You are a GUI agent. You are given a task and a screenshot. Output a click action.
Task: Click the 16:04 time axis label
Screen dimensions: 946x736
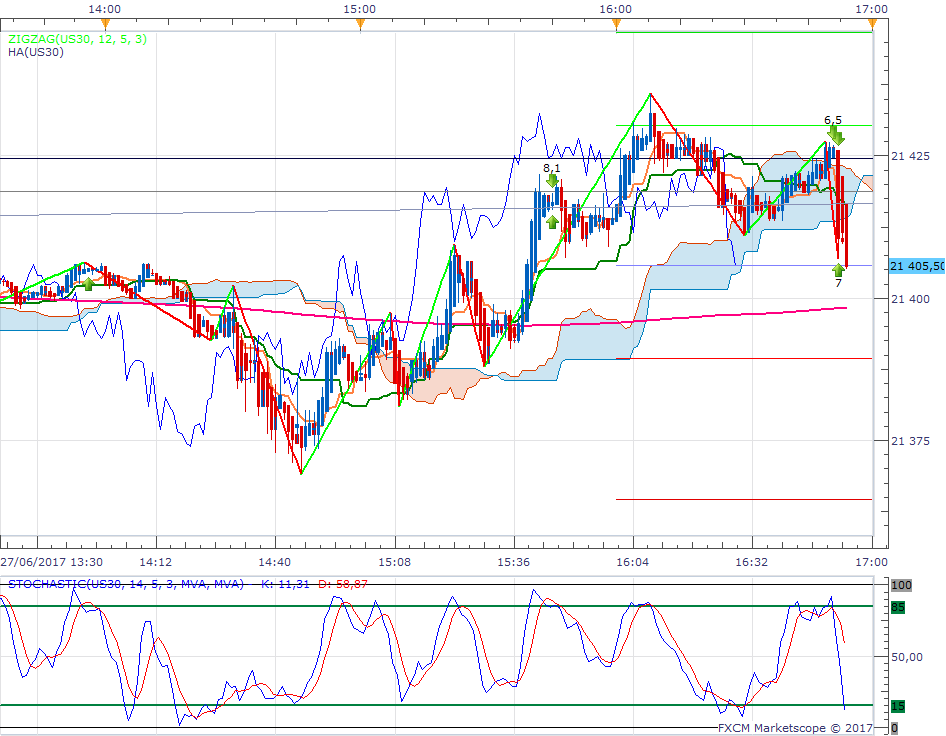[633, 562]
